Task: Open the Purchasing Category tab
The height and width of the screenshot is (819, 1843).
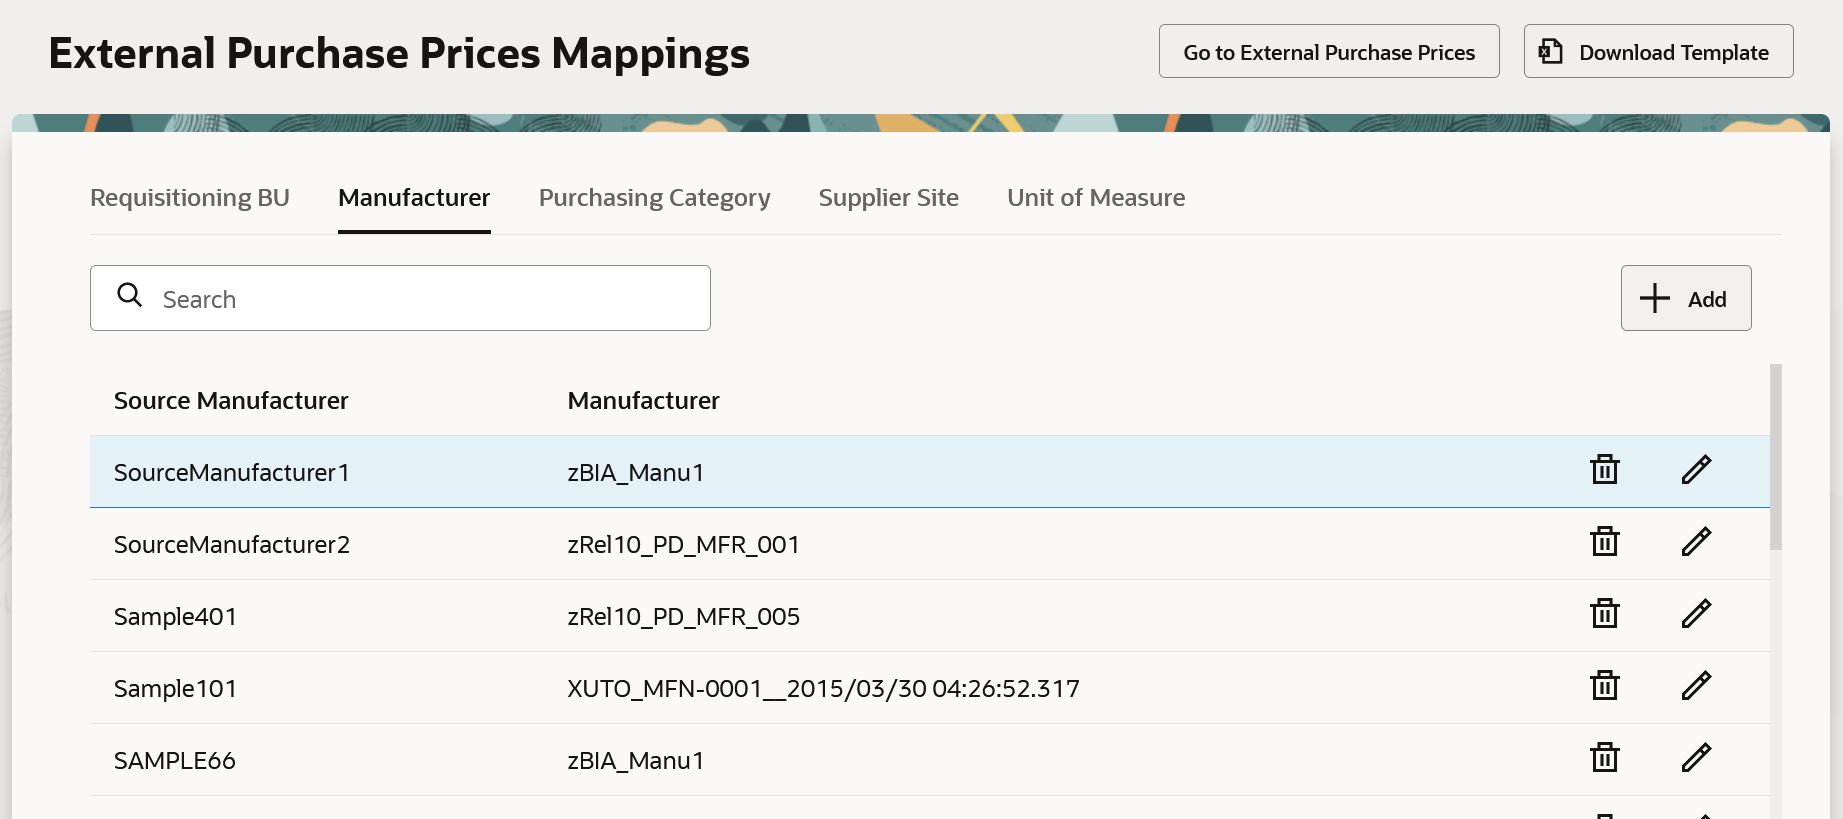Action: 654,198
